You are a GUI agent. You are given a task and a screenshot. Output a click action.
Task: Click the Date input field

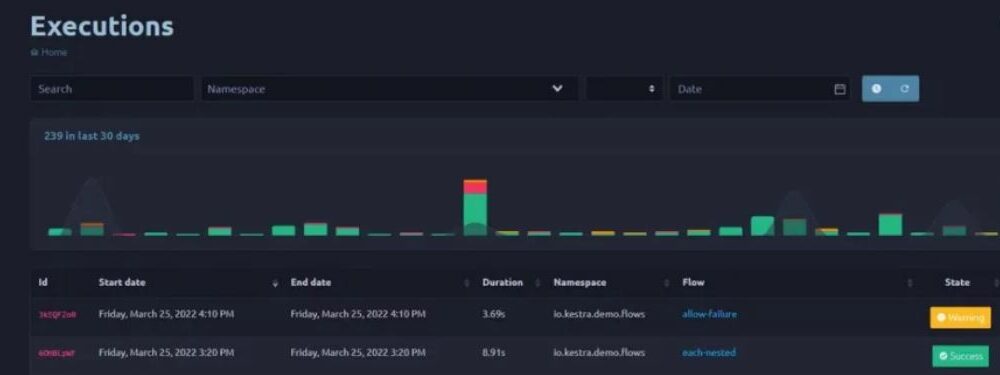[760, 89]
